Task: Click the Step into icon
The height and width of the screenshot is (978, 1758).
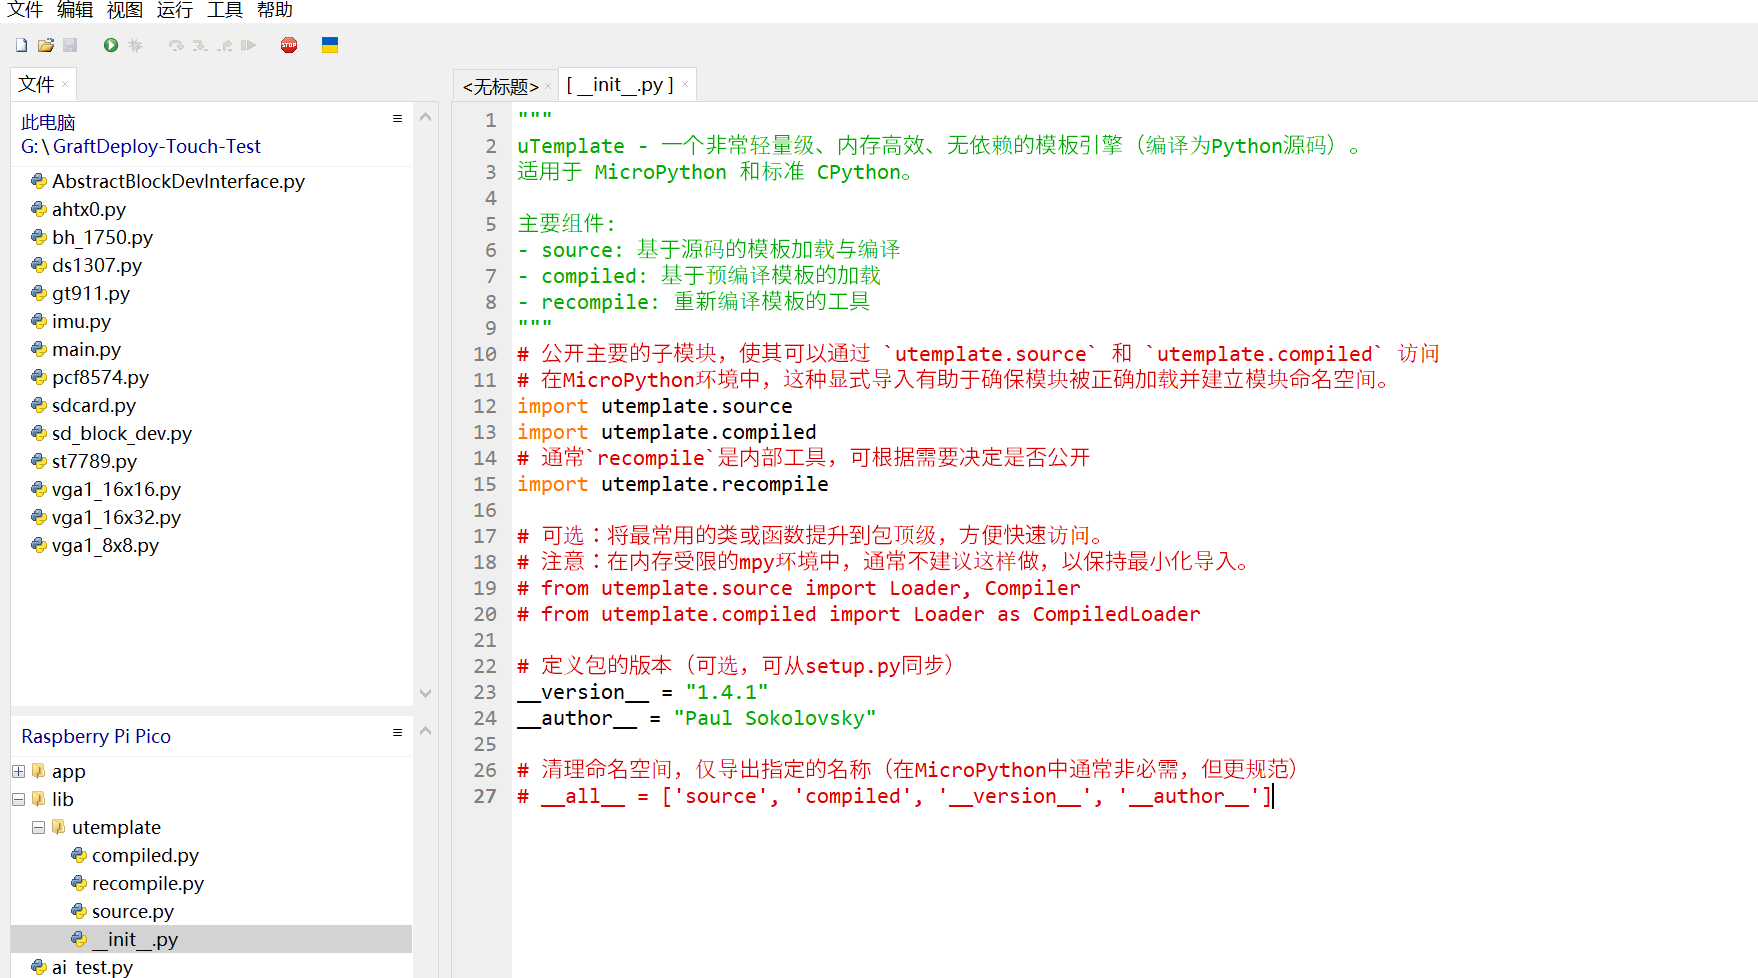Action: (x=200, y=45)
